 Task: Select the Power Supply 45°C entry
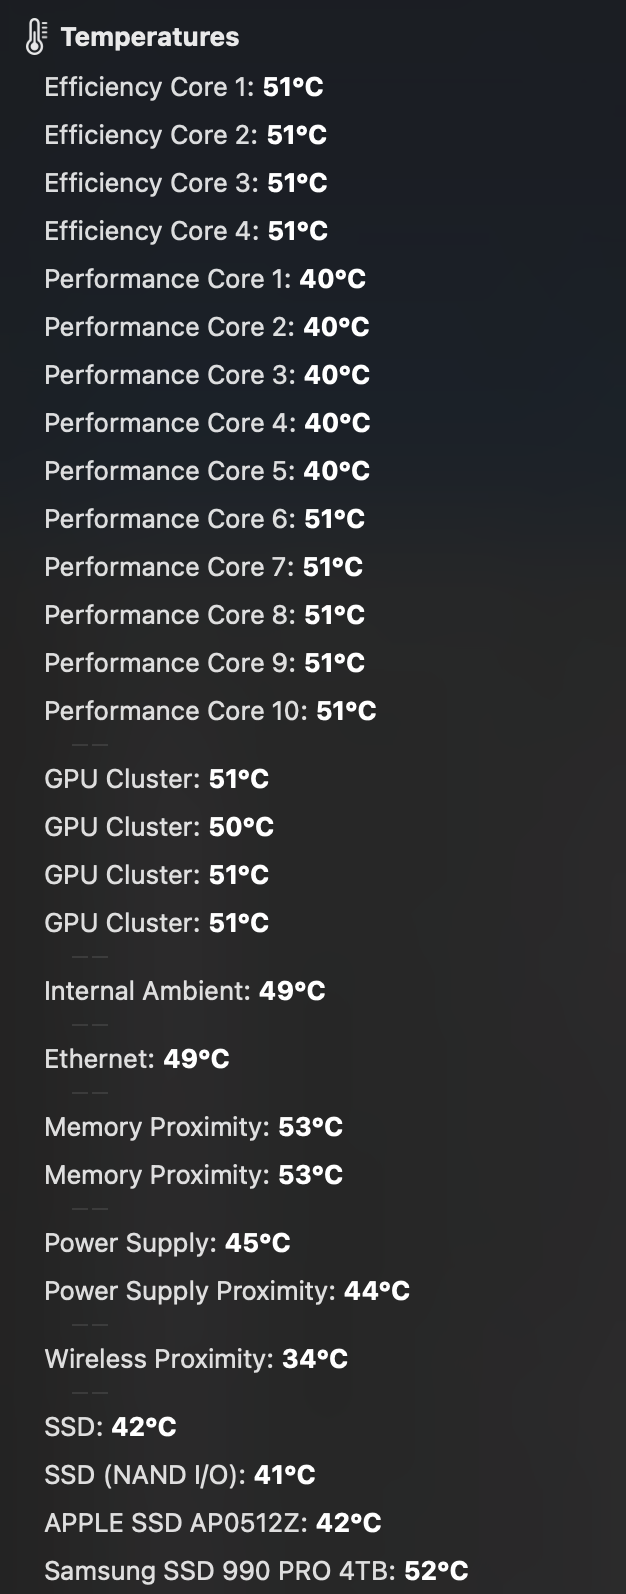pyautogui.click(x=167, y=1243)
